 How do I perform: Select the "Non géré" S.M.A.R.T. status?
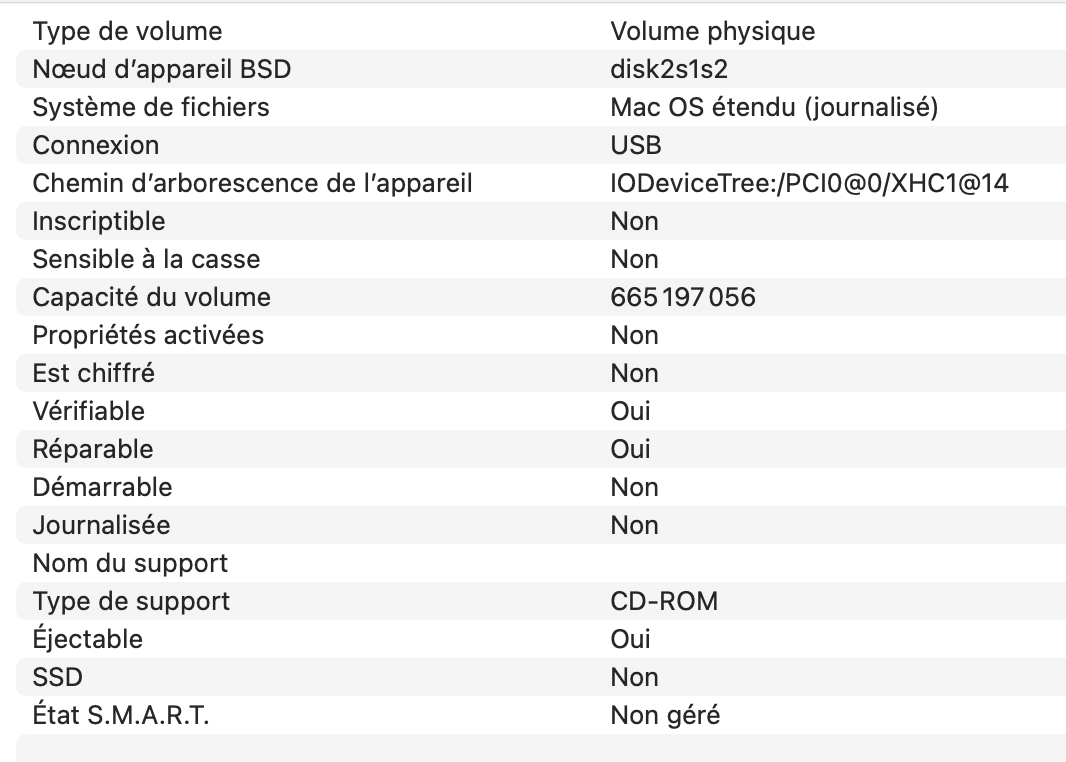click(x=665, y=715)
